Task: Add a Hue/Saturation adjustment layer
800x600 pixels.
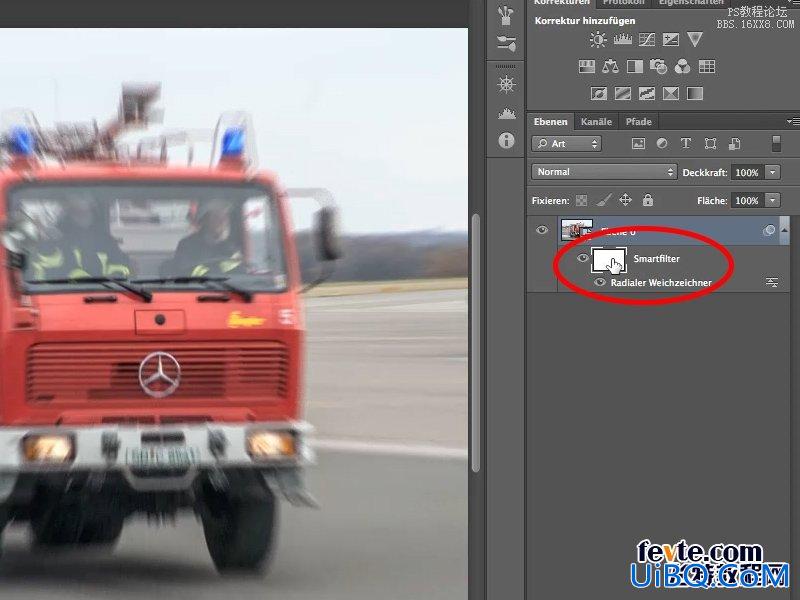Action: [587, 66]
